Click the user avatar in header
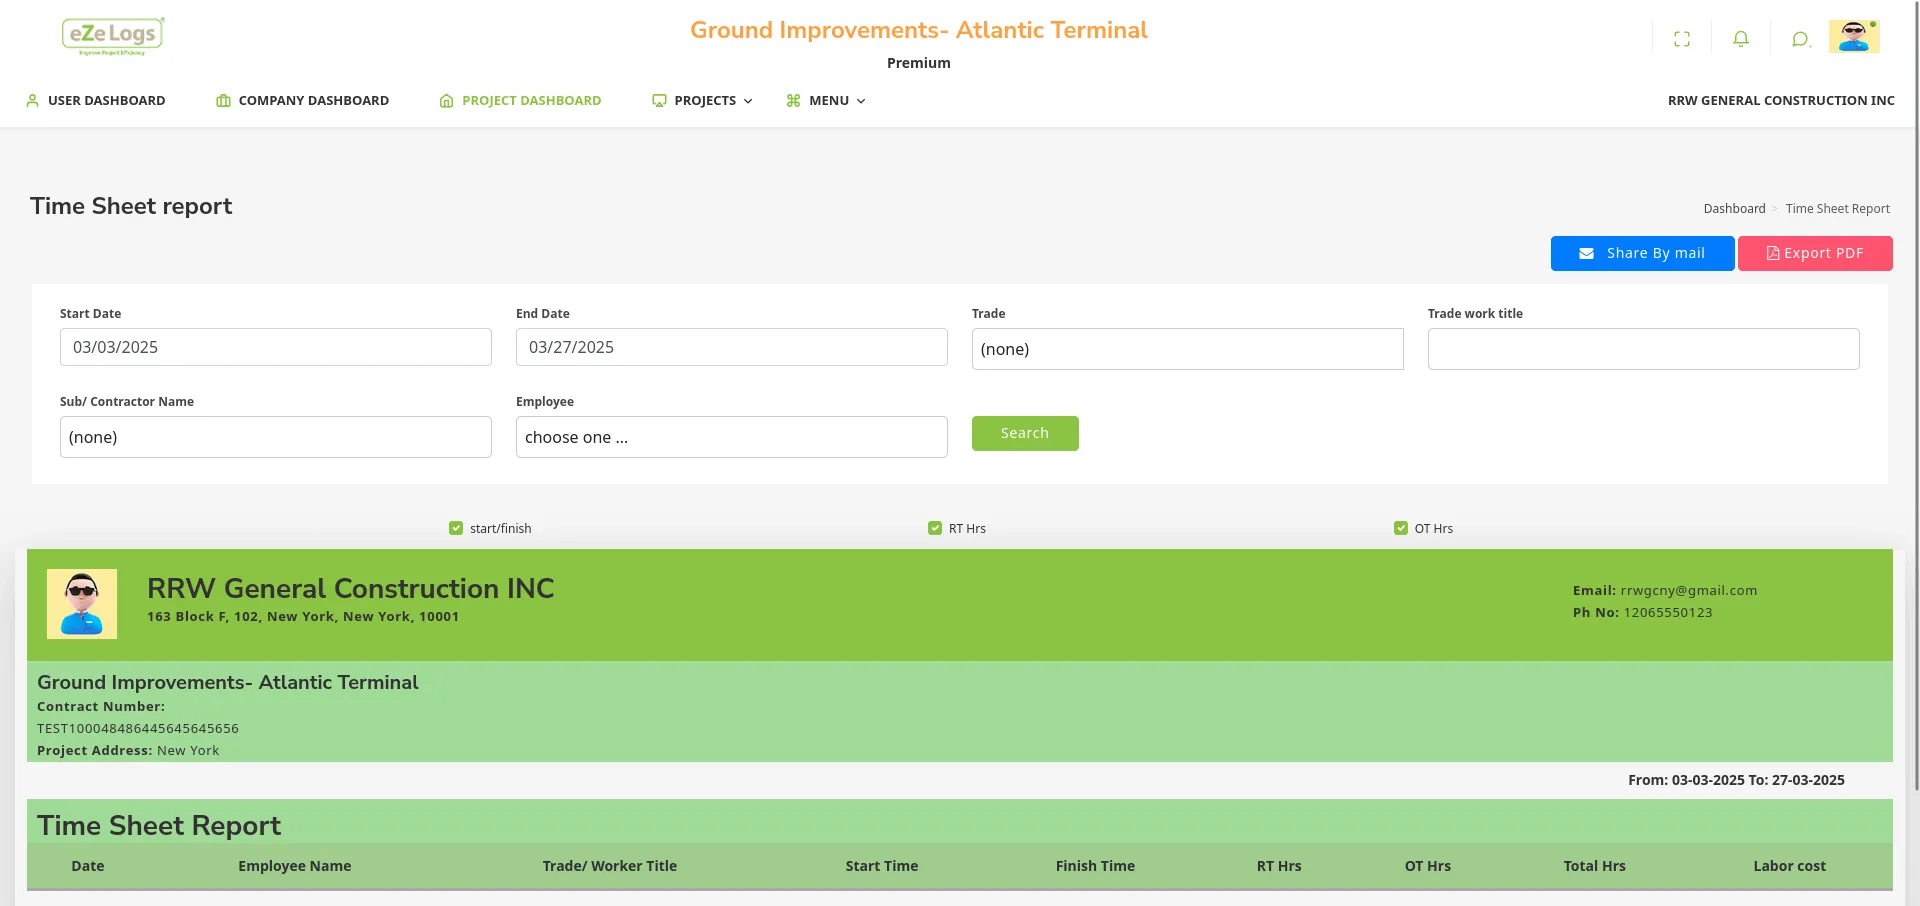This screenshot has height=906, width=1920. [x=1853, y=37]
